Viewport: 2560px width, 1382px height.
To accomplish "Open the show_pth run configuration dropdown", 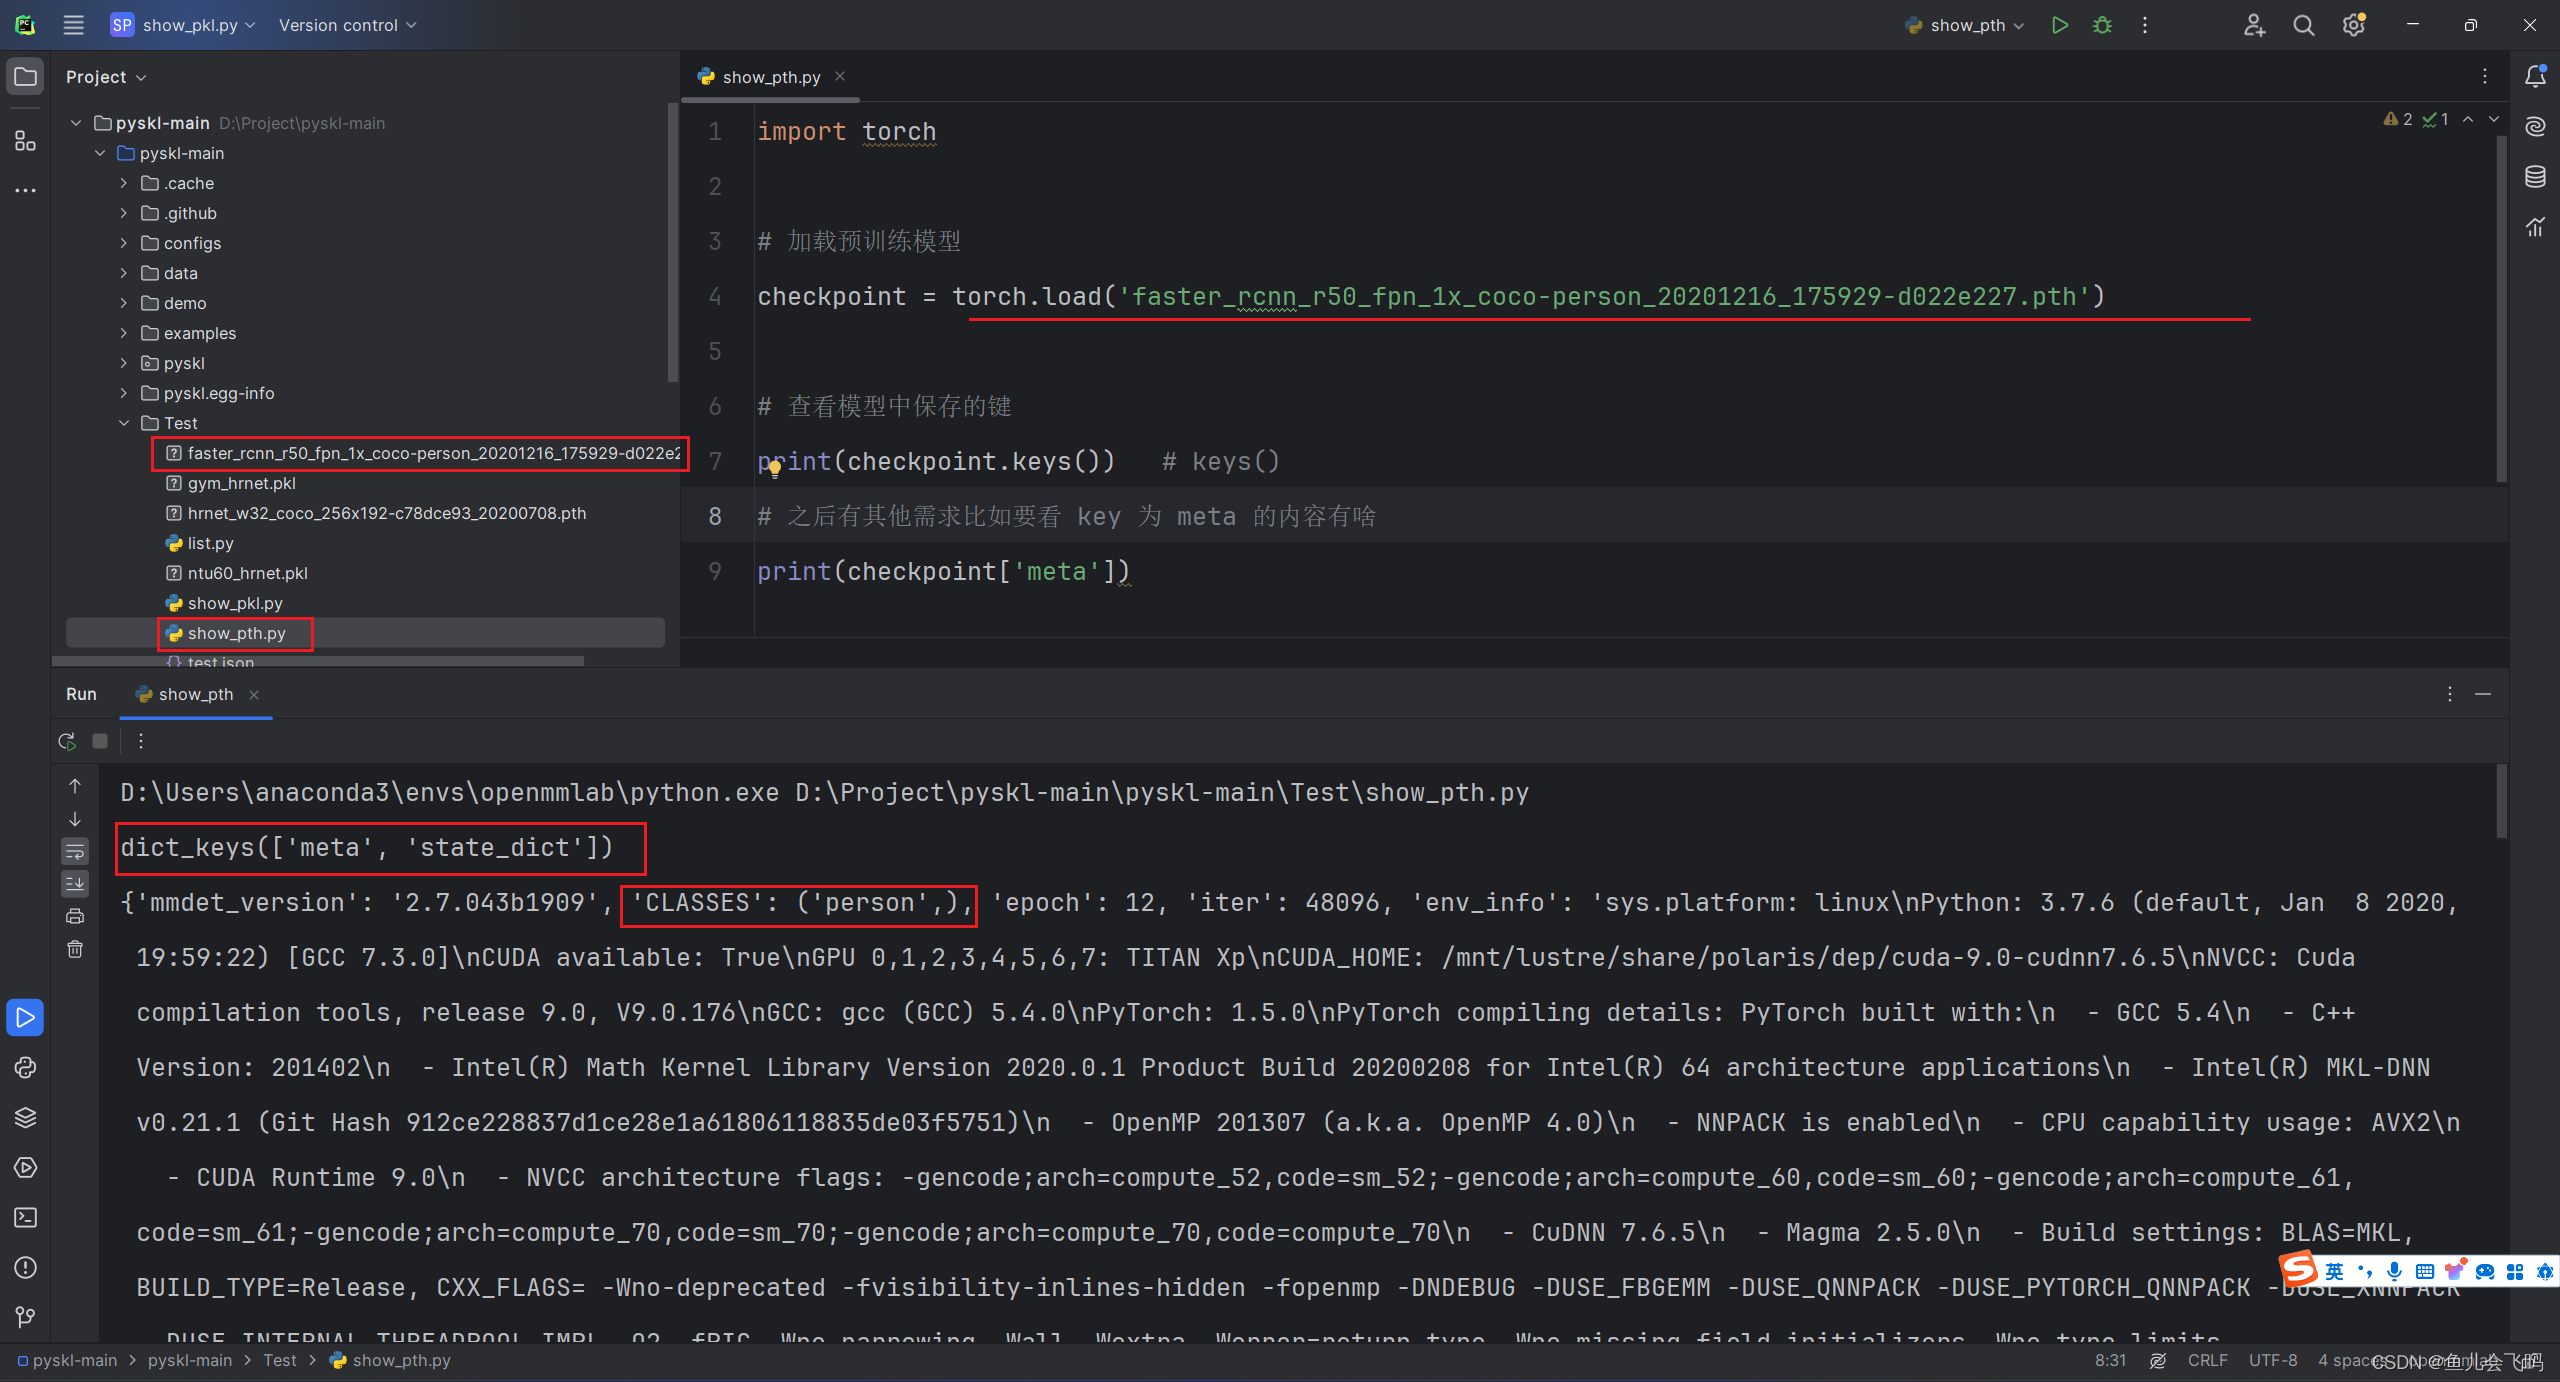I will [x=1966, y=25].
